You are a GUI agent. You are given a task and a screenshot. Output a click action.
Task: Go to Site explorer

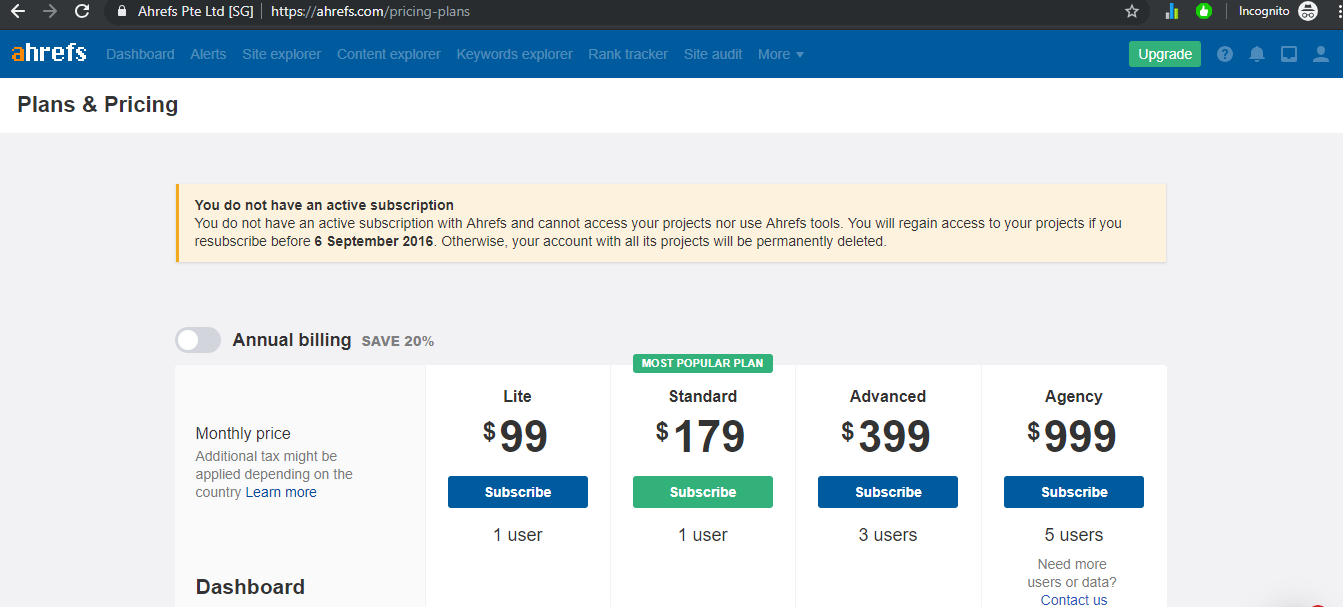coord(282,54)
